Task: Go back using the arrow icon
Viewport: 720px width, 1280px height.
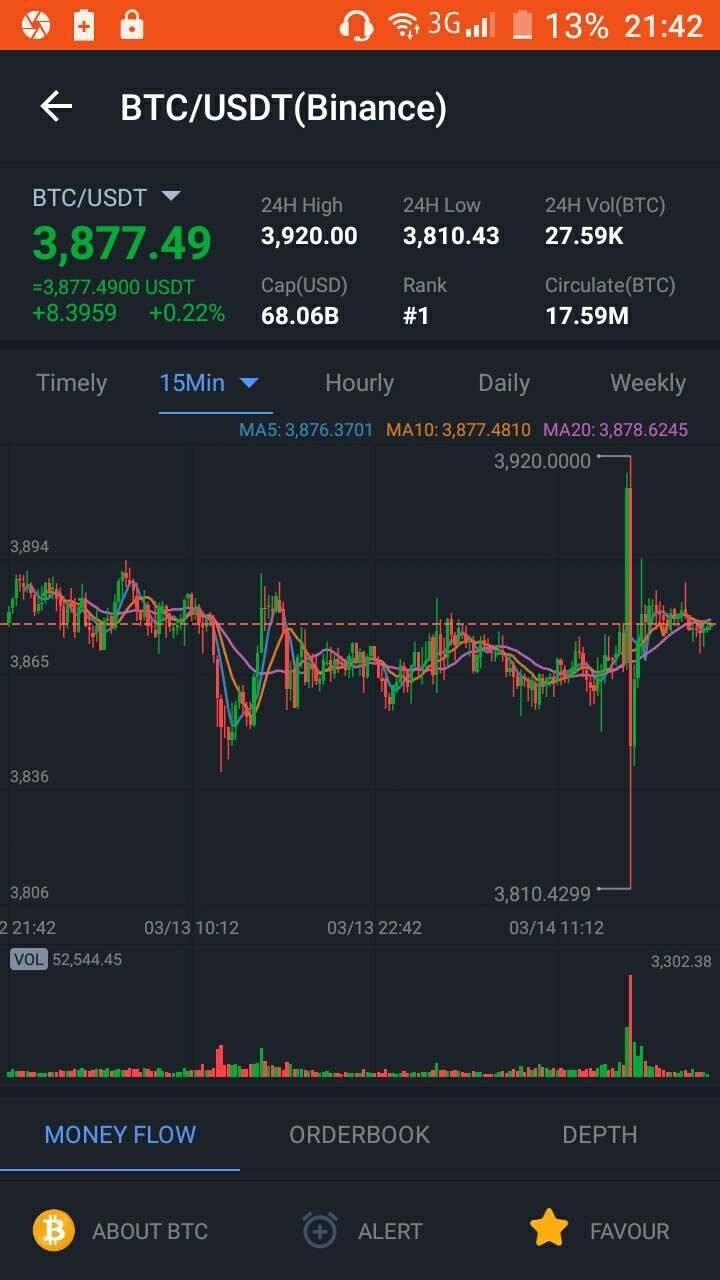Action: [56, 107]
